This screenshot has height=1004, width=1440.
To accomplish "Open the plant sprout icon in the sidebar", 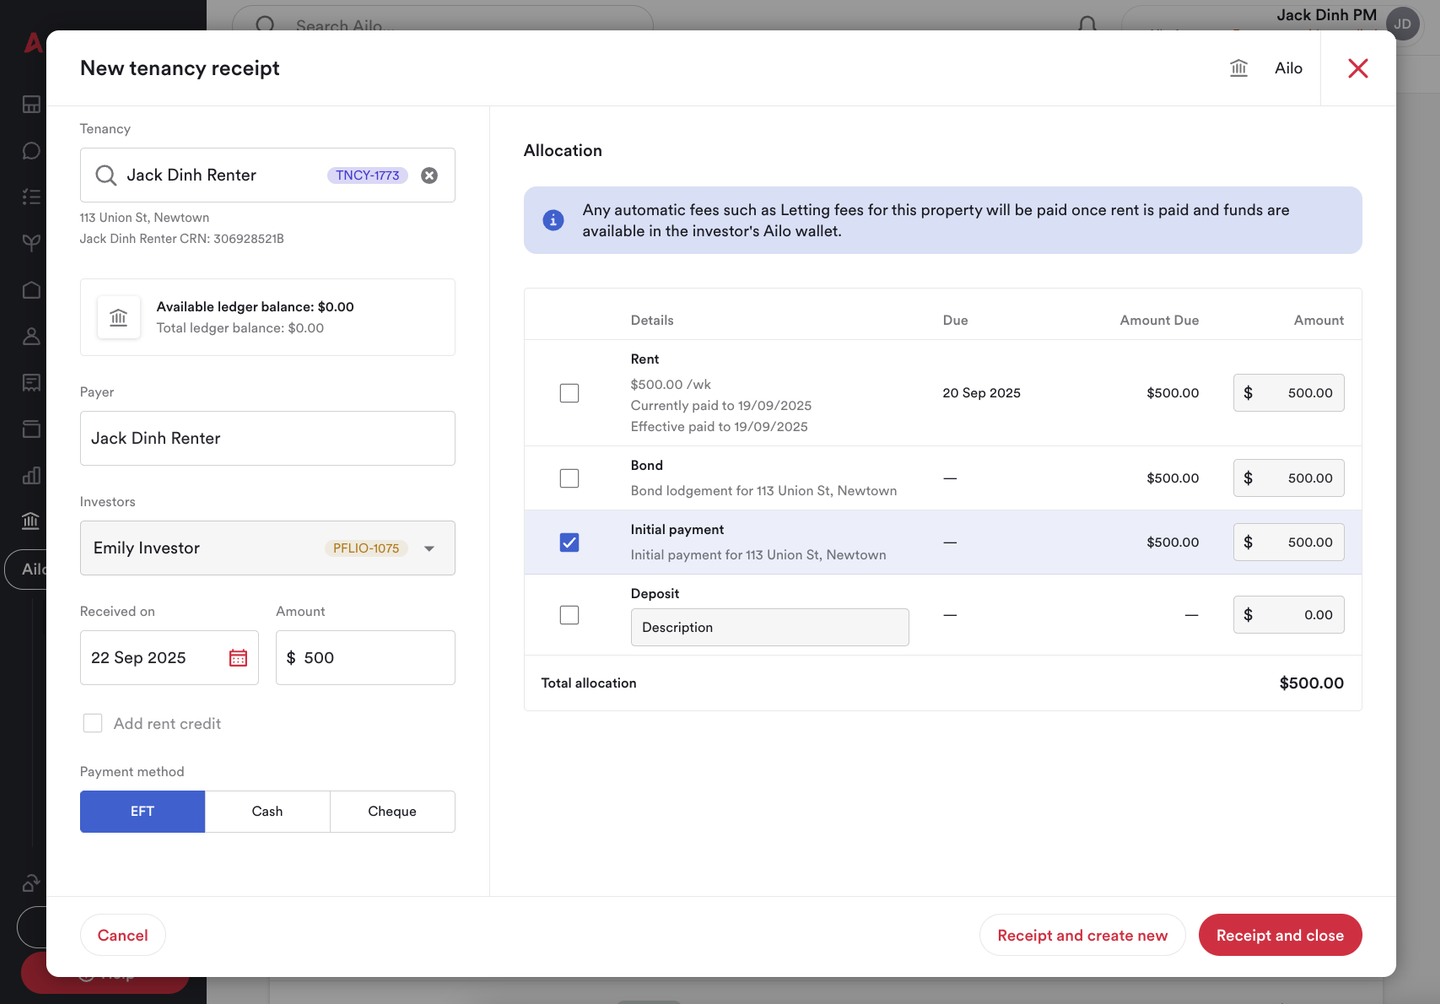I will click(31, 243).
